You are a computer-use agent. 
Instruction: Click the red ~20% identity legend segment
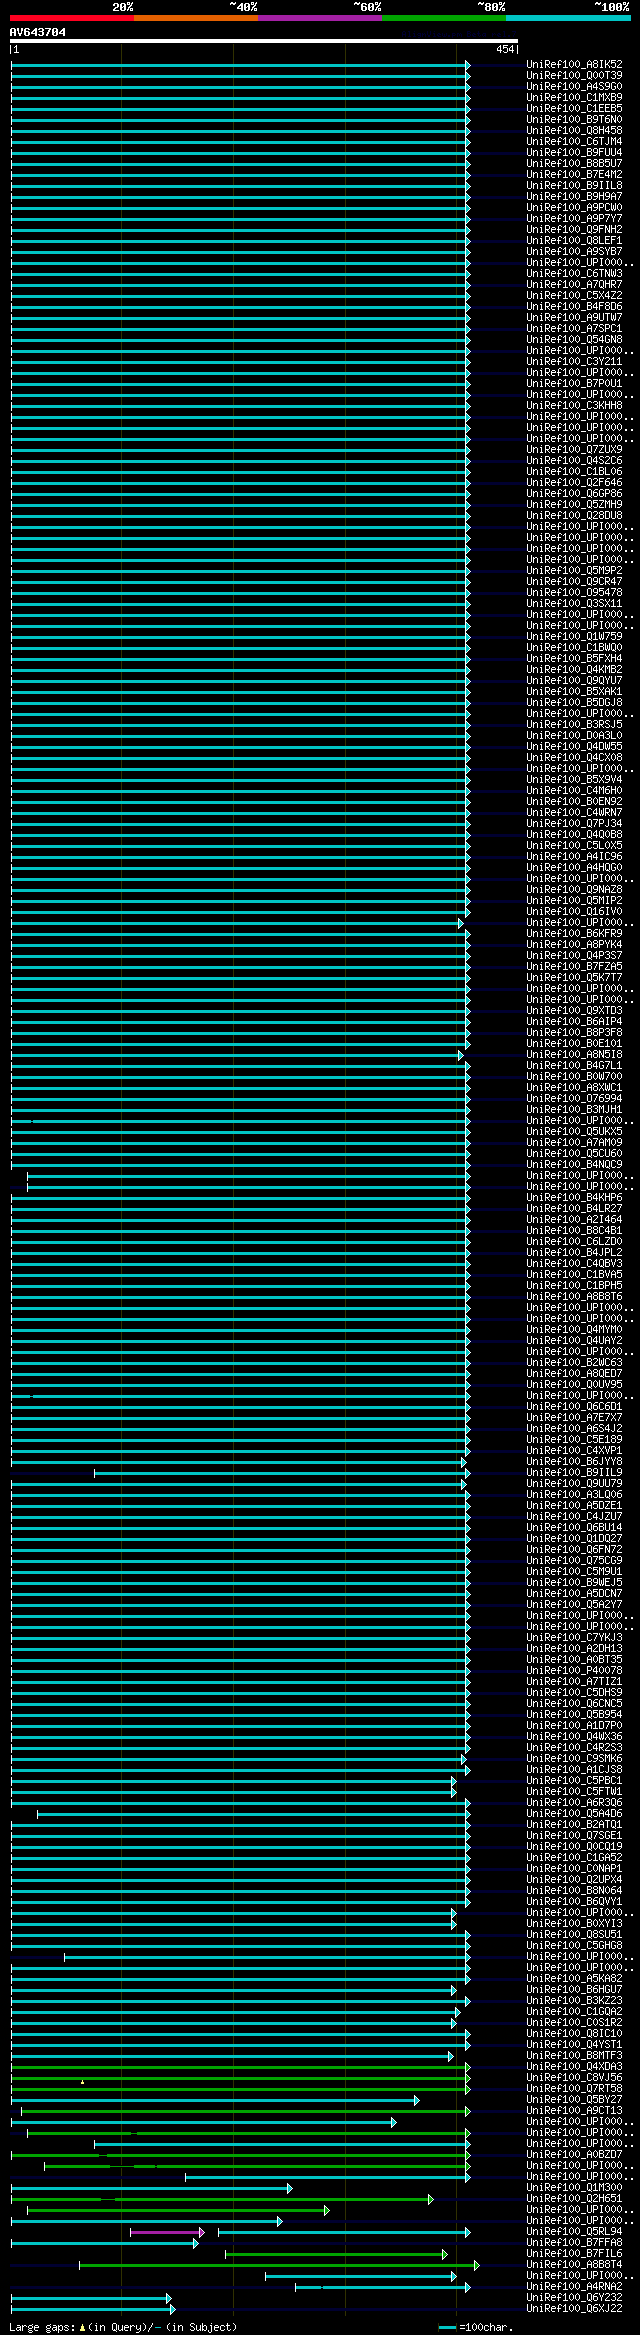coord(72,18)
